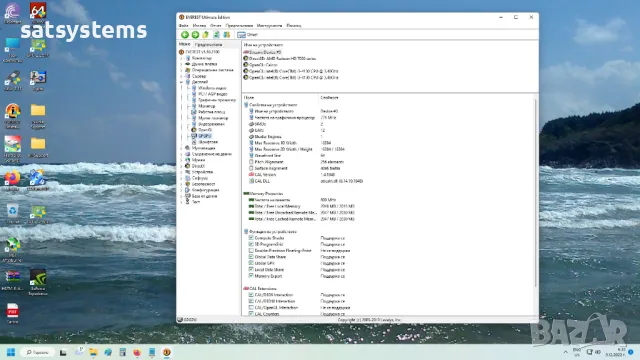Select the OpenCL Caicos device

pyautogui.click(x=260, y=64)
